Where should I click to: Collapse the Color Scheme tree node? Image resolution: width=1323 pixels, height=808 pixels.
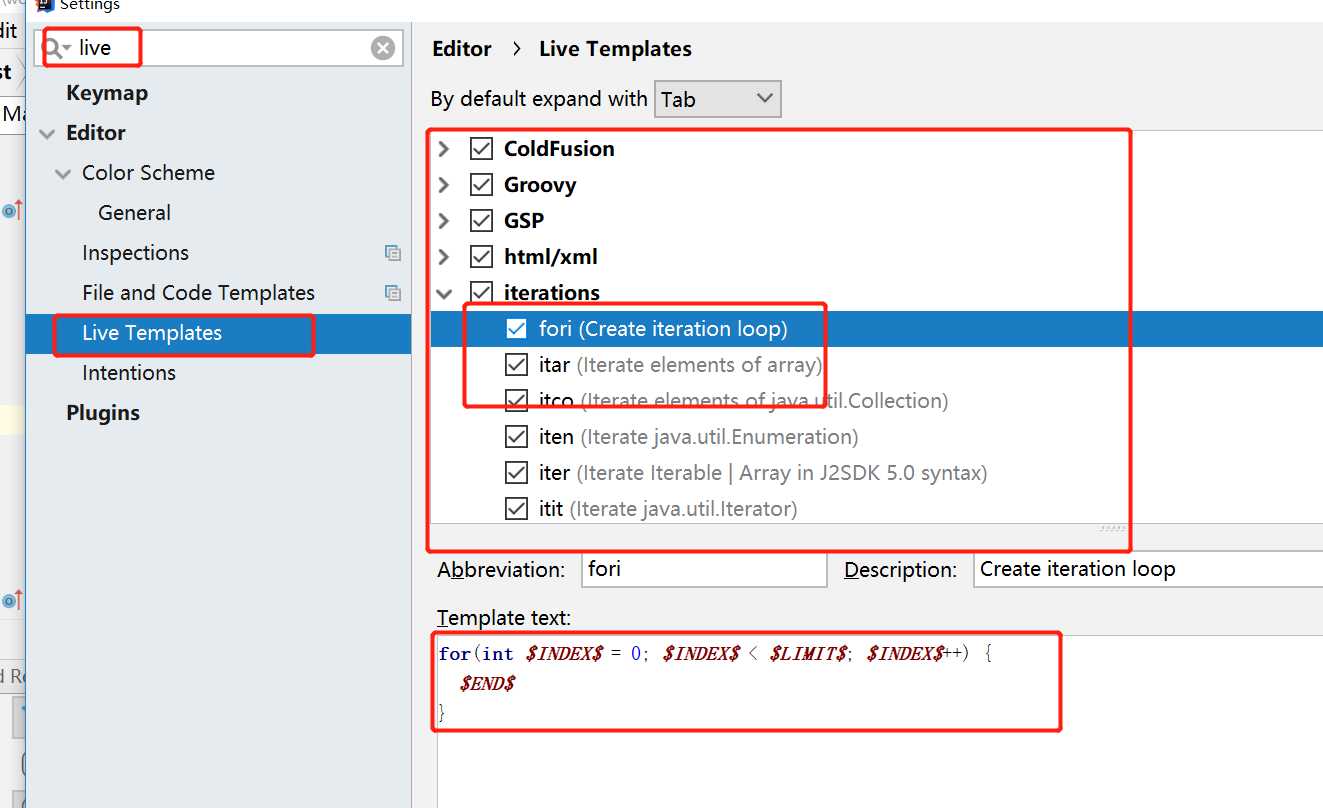(x=63, y=173)
